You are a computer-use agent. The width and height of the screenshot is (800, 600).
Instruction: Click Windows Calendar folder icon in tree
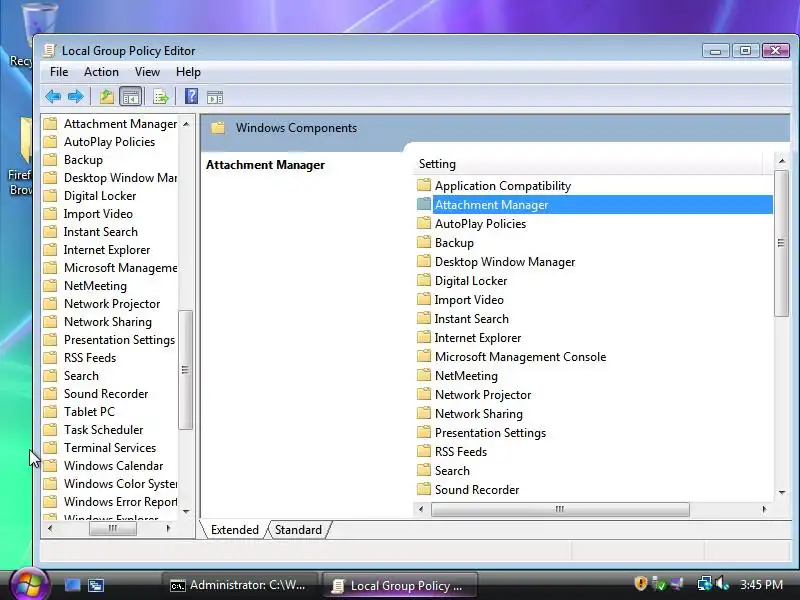click(50, 465)
